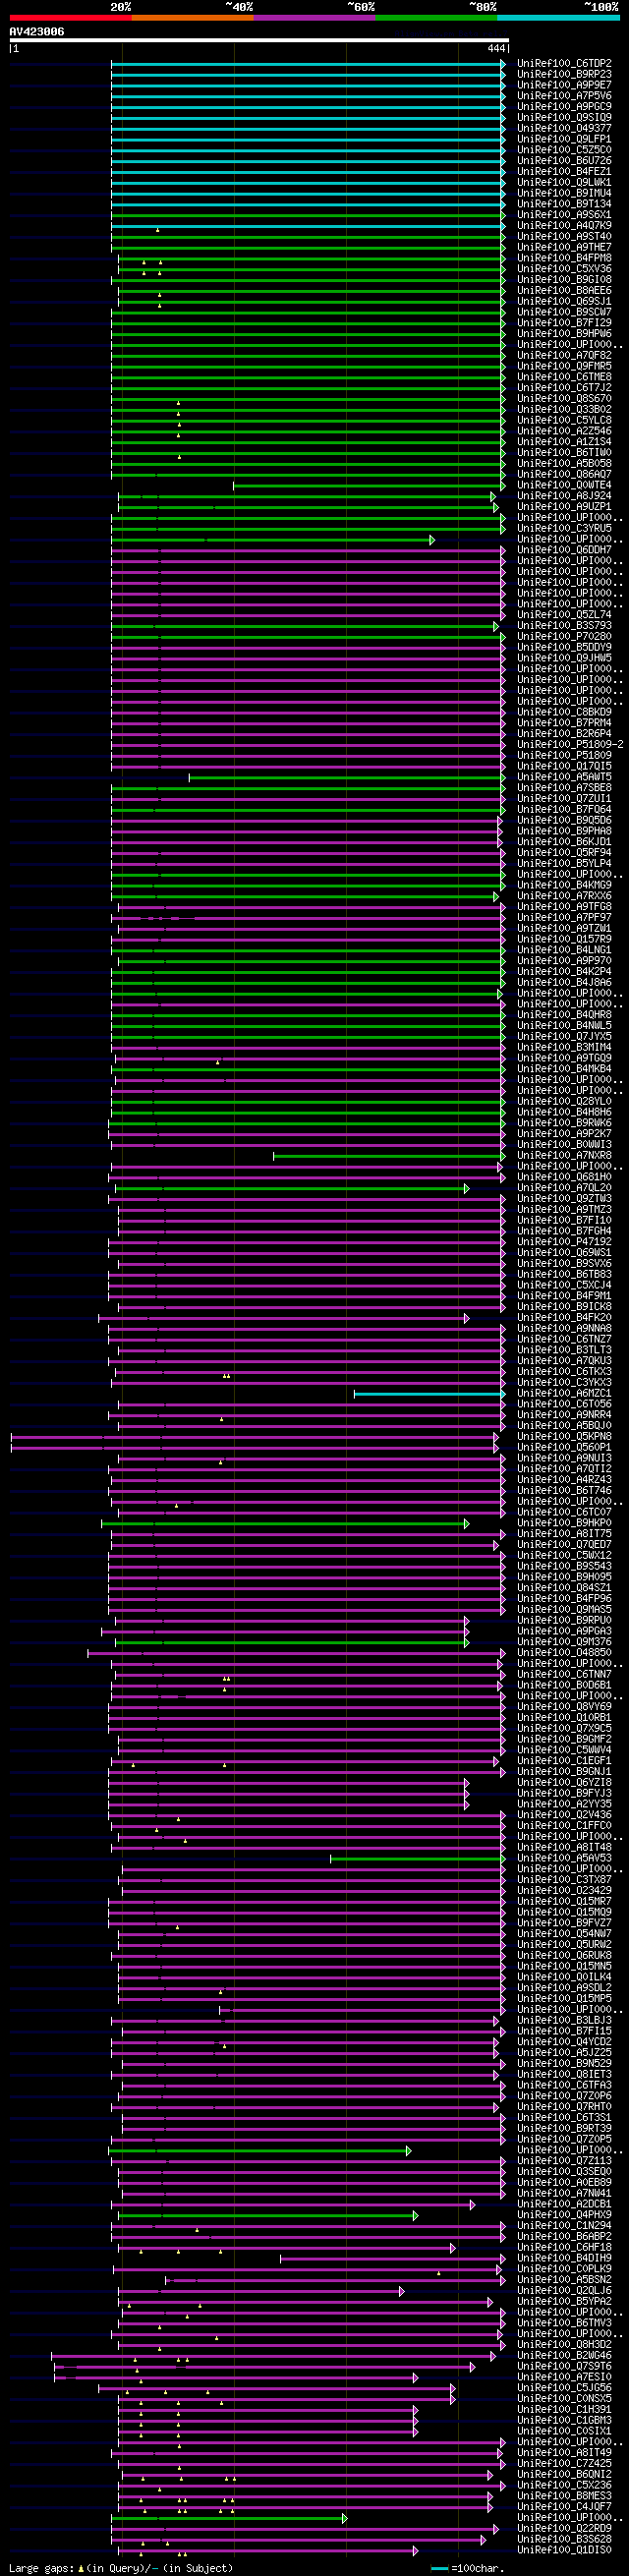The image size is (629, 2576).
Task: Open hit UniRef100_Q8S670
Action: click(564, 399)
